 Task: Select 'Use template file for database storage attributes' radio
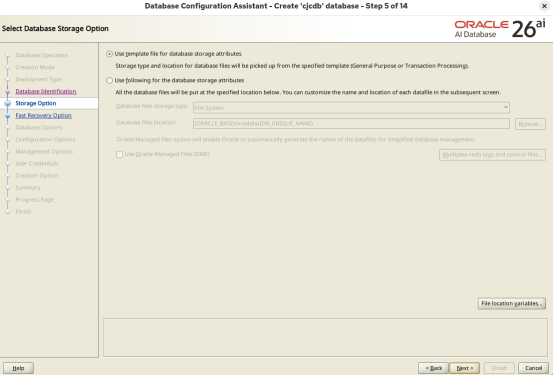pyautogui.click(x=109, y=54)
